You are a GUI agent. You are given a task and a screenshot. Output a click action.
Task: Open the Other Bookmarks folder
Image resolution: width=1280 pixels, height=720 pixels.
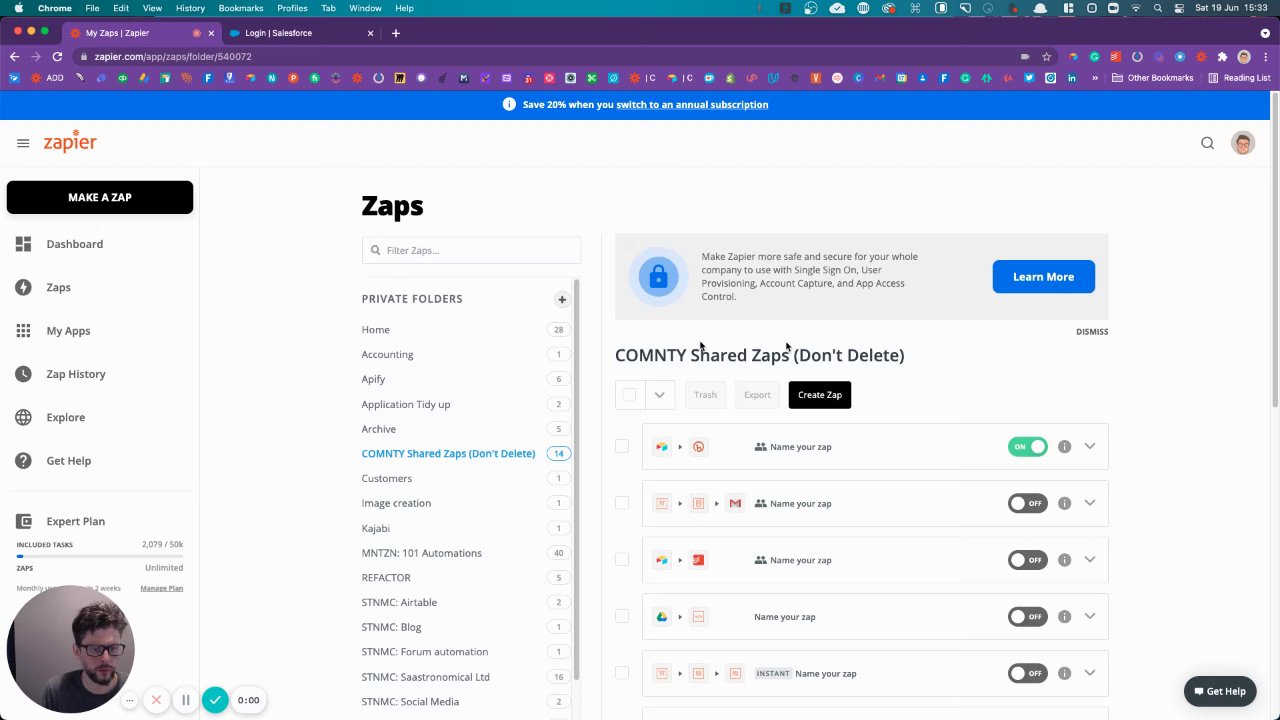point(1152,78)
